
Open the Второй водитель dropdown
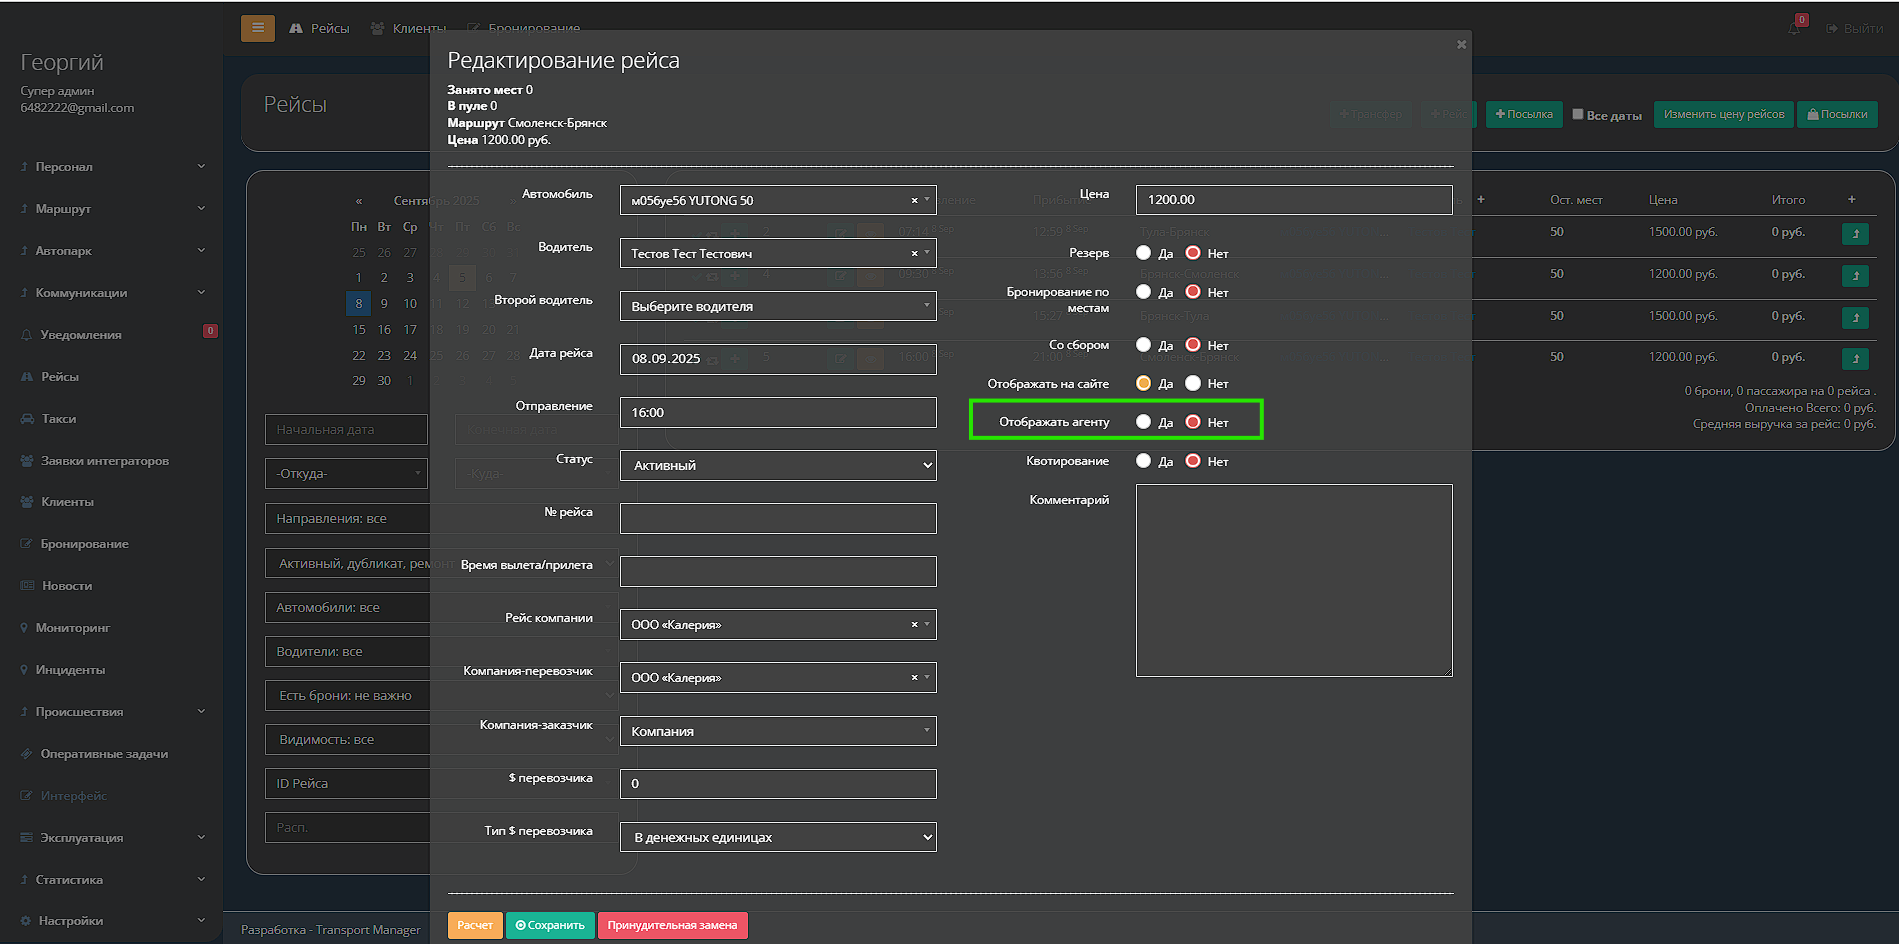[777, 306]
